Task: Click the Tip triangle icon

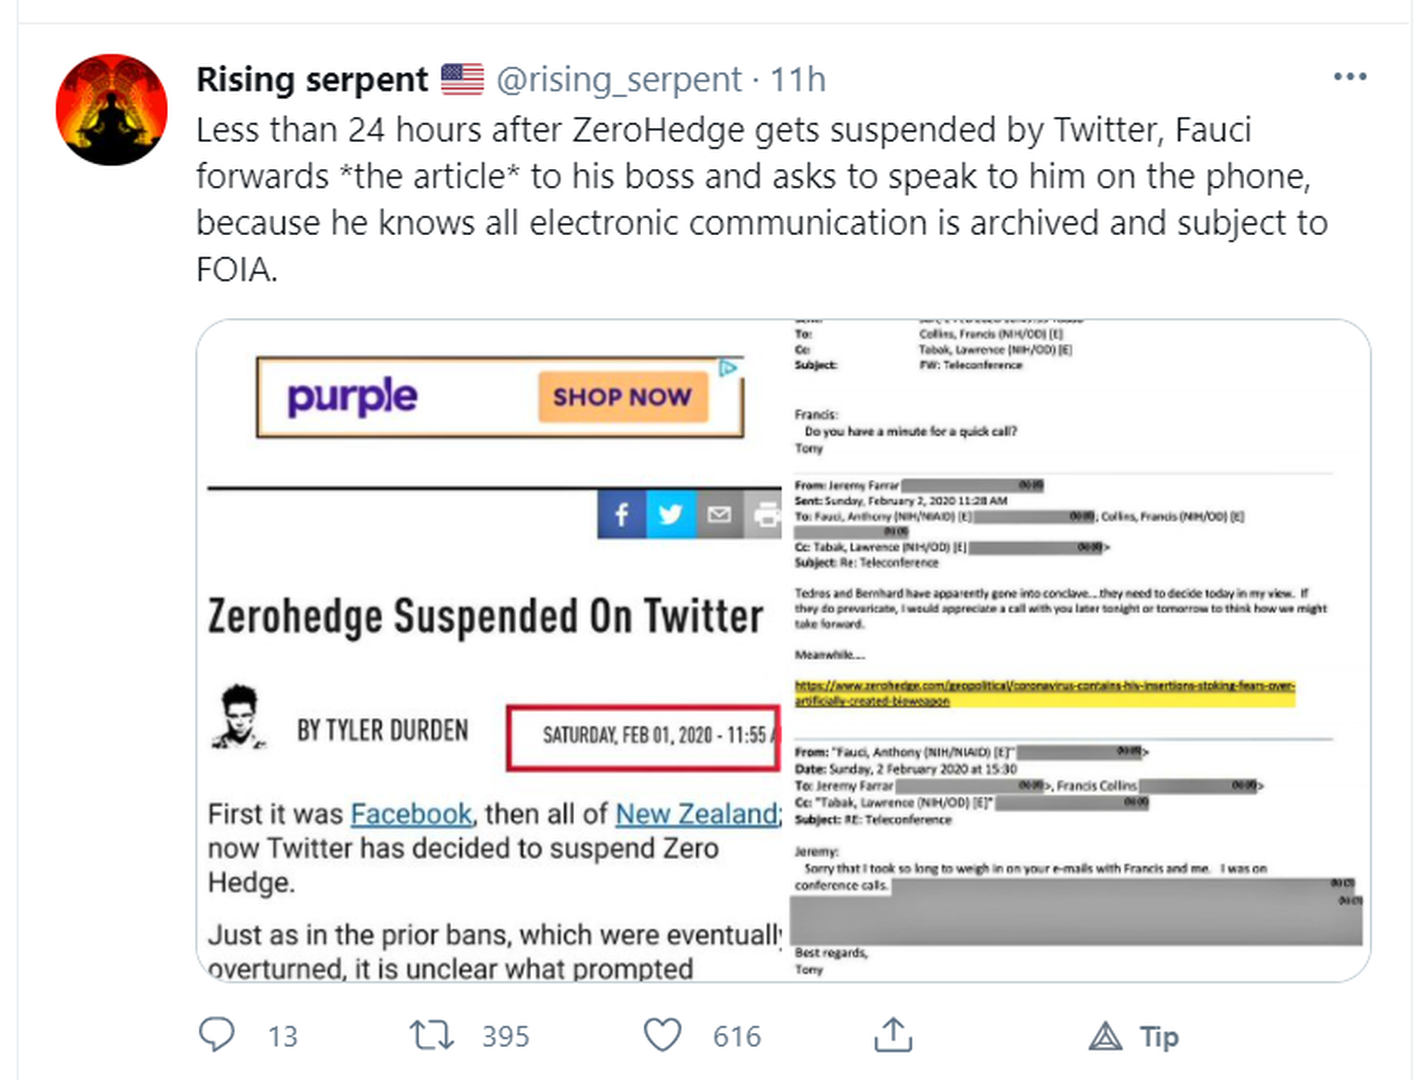Action: [x=1105, y=1036]
